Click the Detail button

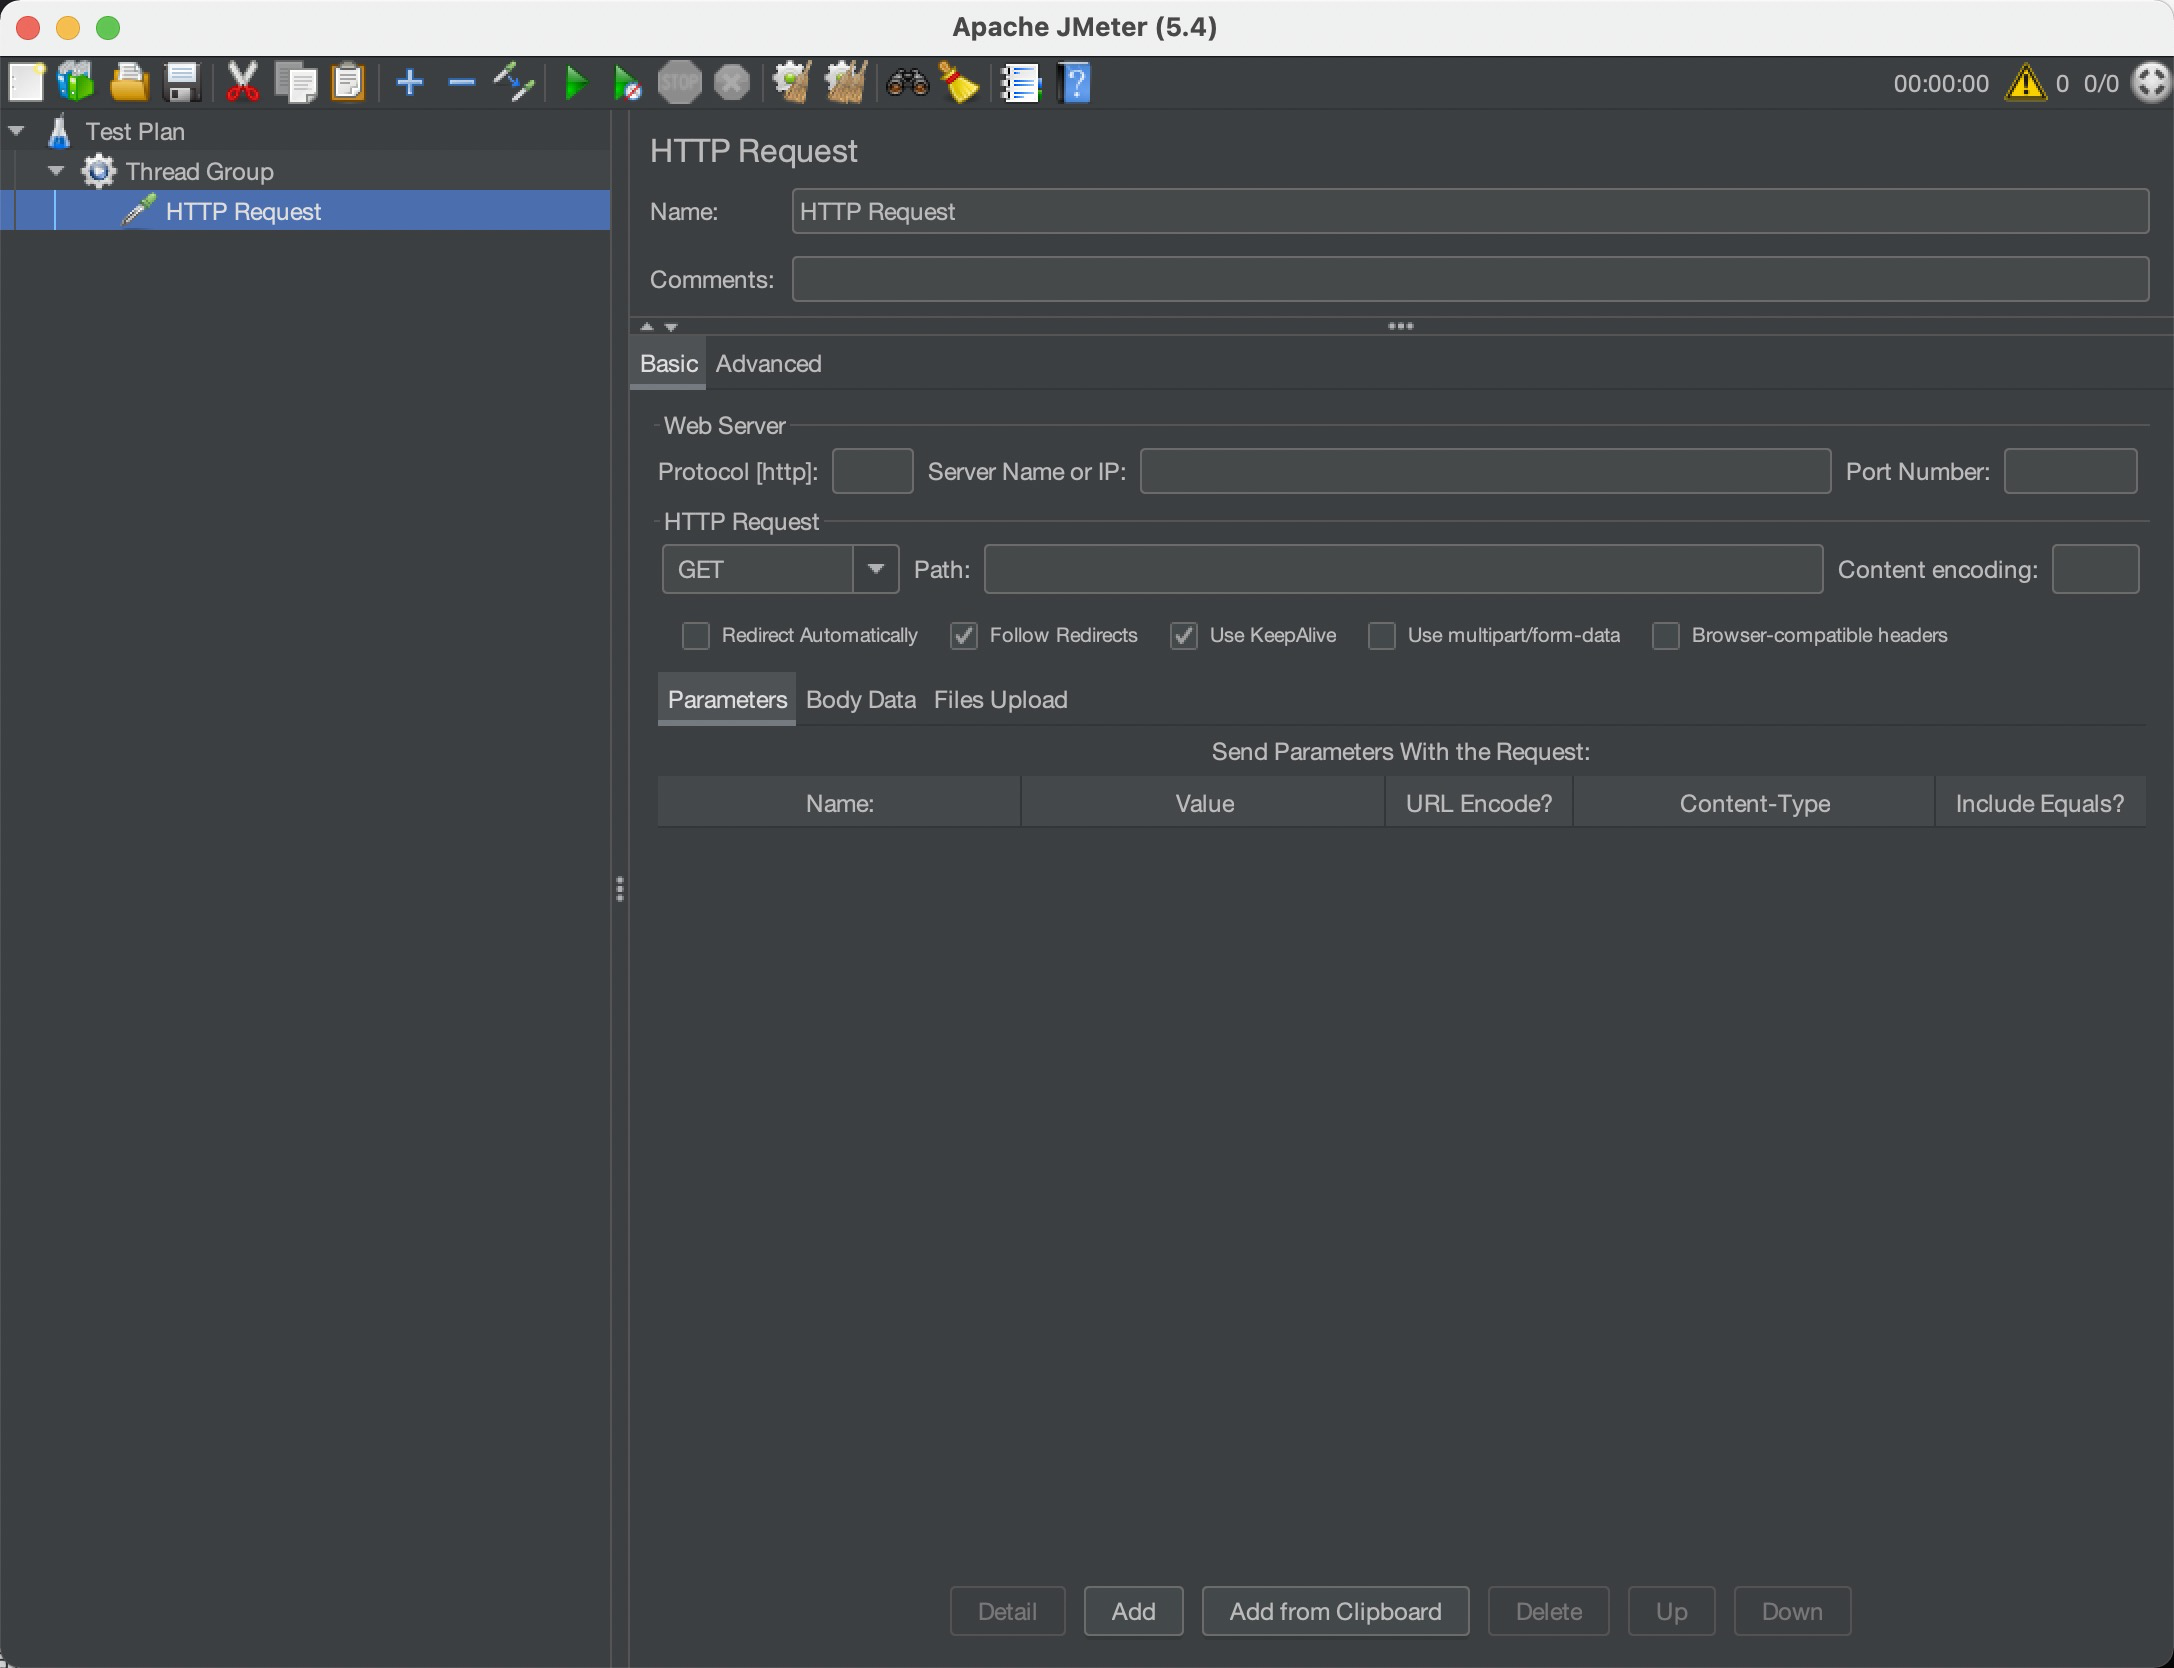[1007, 1611]
